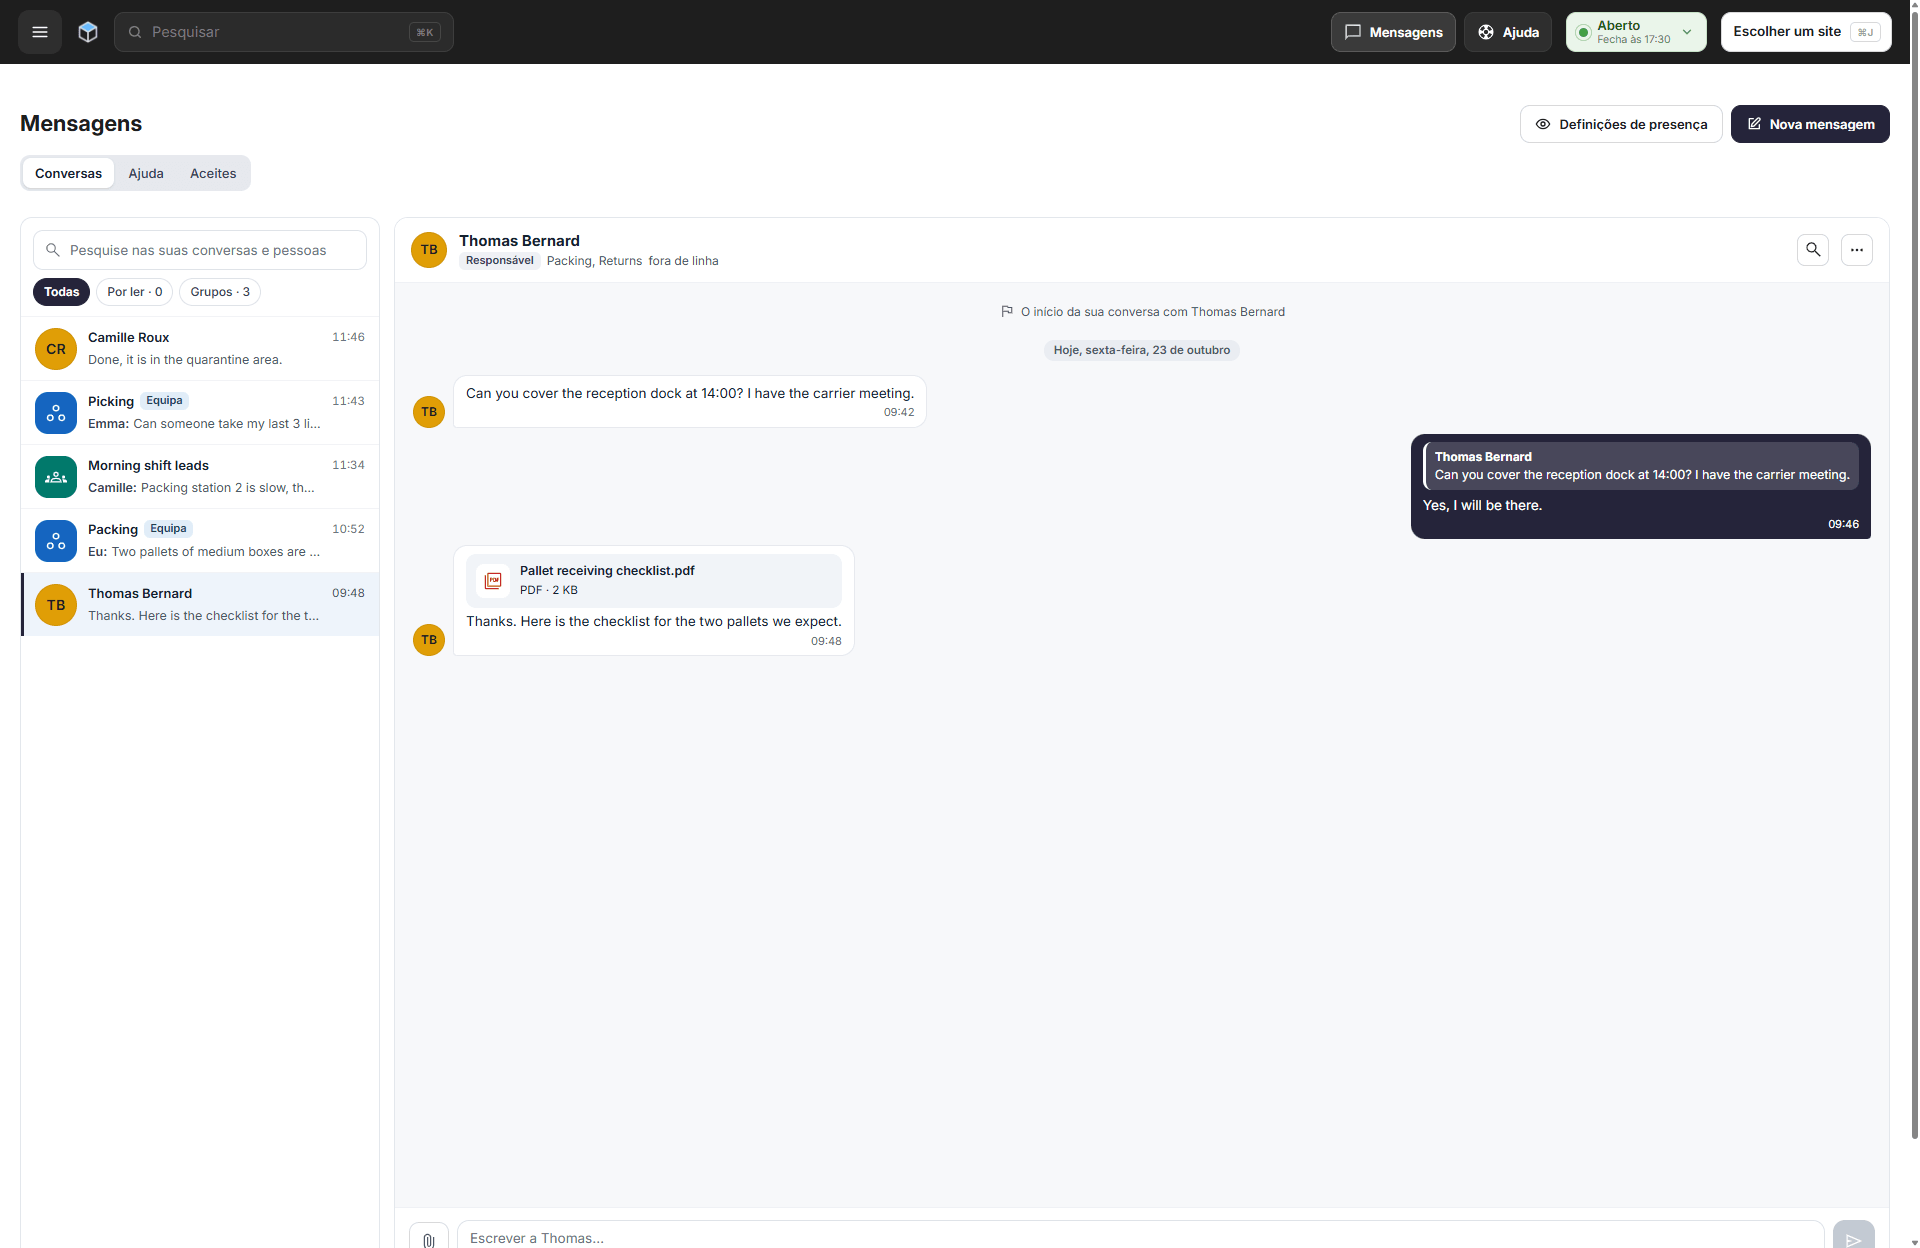This screenshot has height=1248, width=1920.
Task: Expand the Aberto status dropdown
Action: (1636, 32)
